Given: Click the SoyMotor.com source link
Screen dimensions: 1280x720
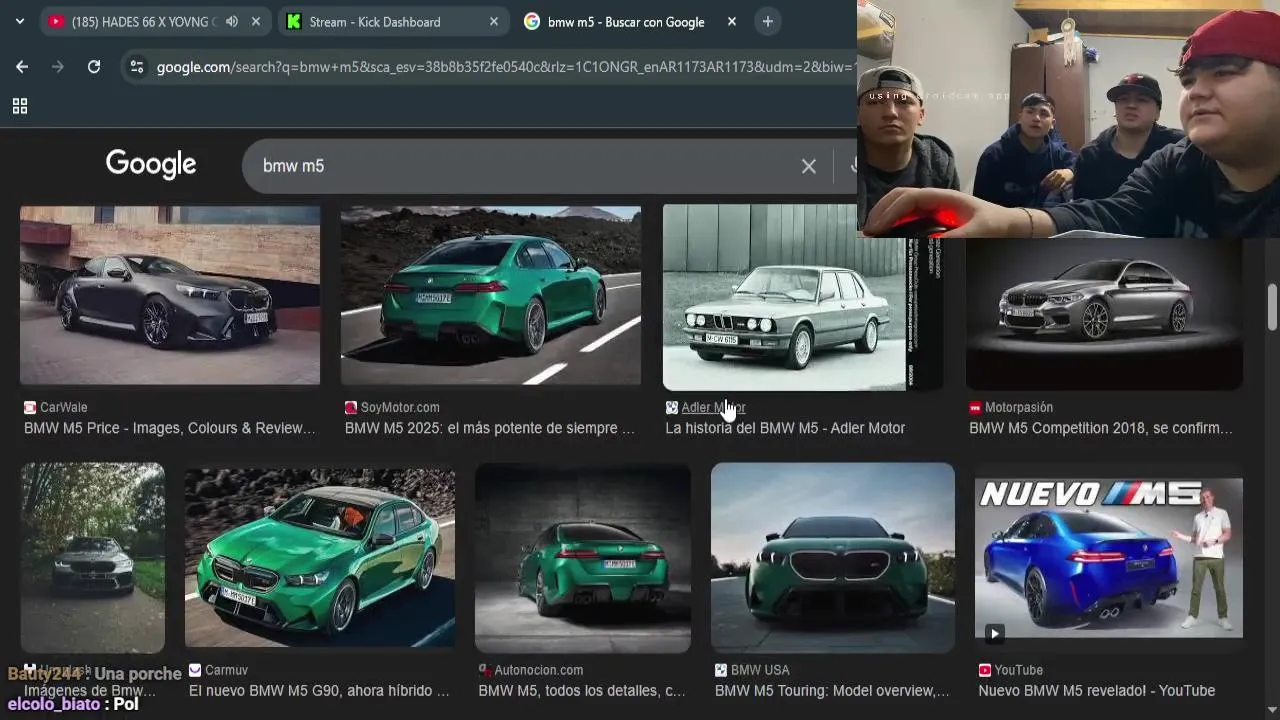Looking at the screenshot, I should [400, 407].
